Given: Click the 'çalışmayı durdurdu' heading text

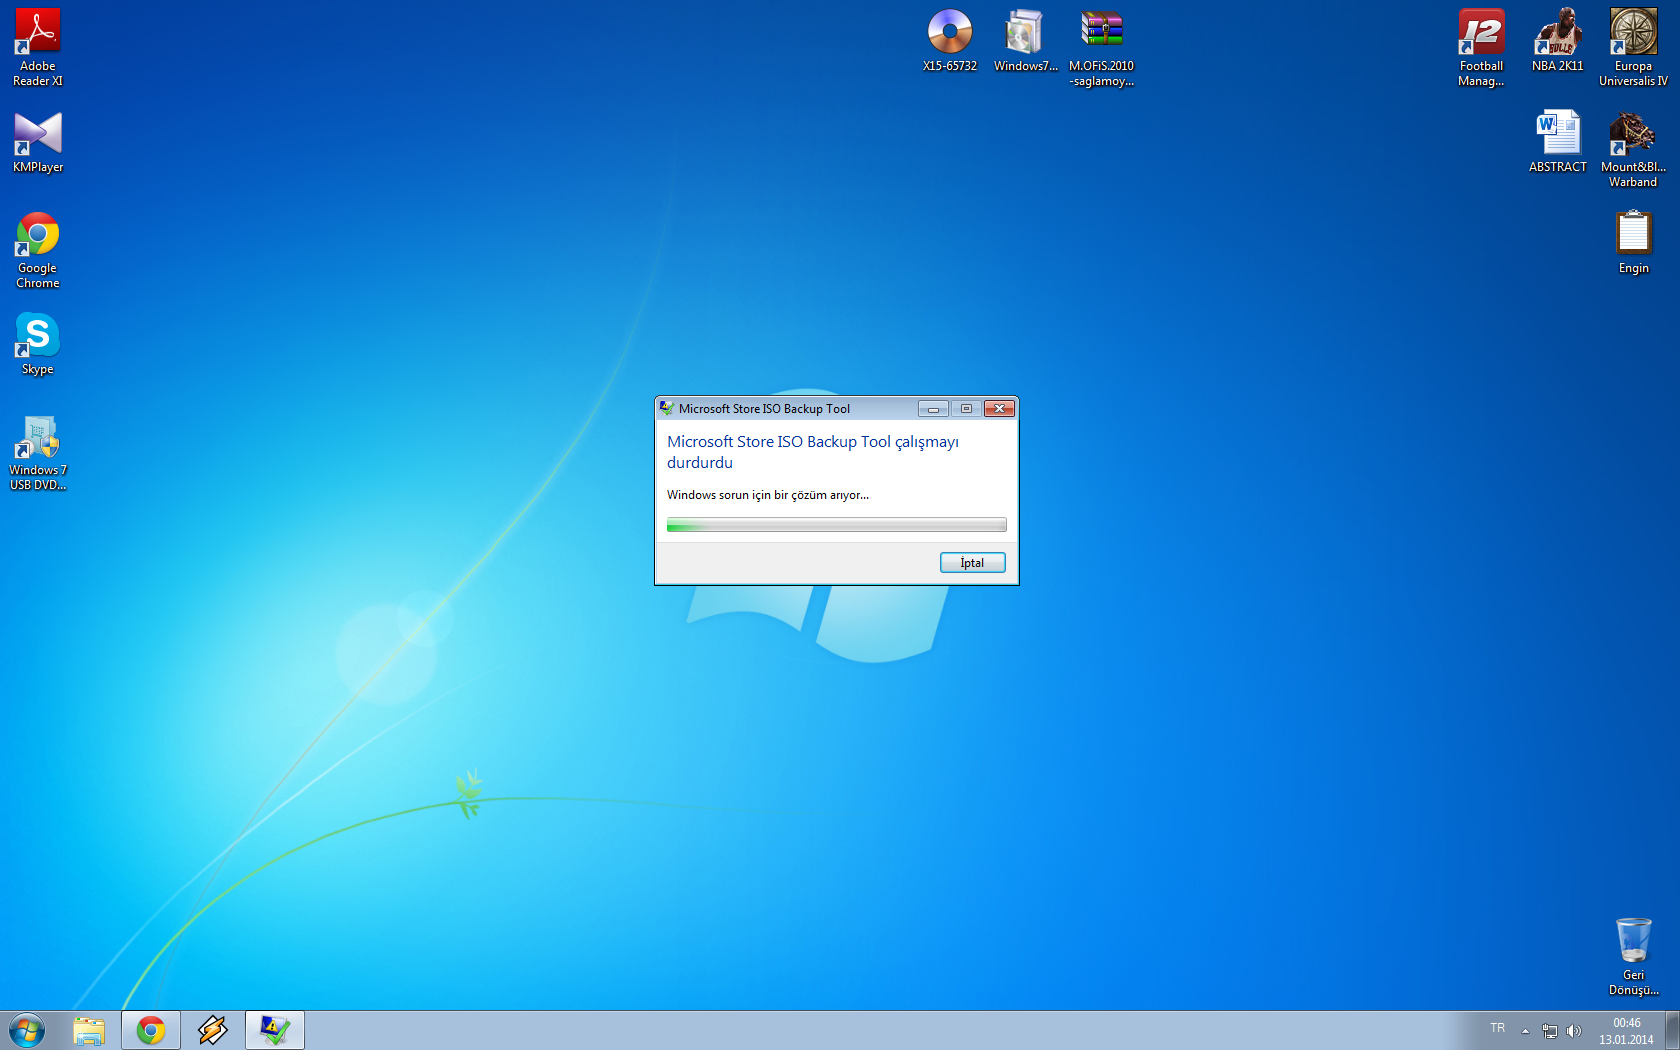Looking at the screenshot, I should point(813,452).
